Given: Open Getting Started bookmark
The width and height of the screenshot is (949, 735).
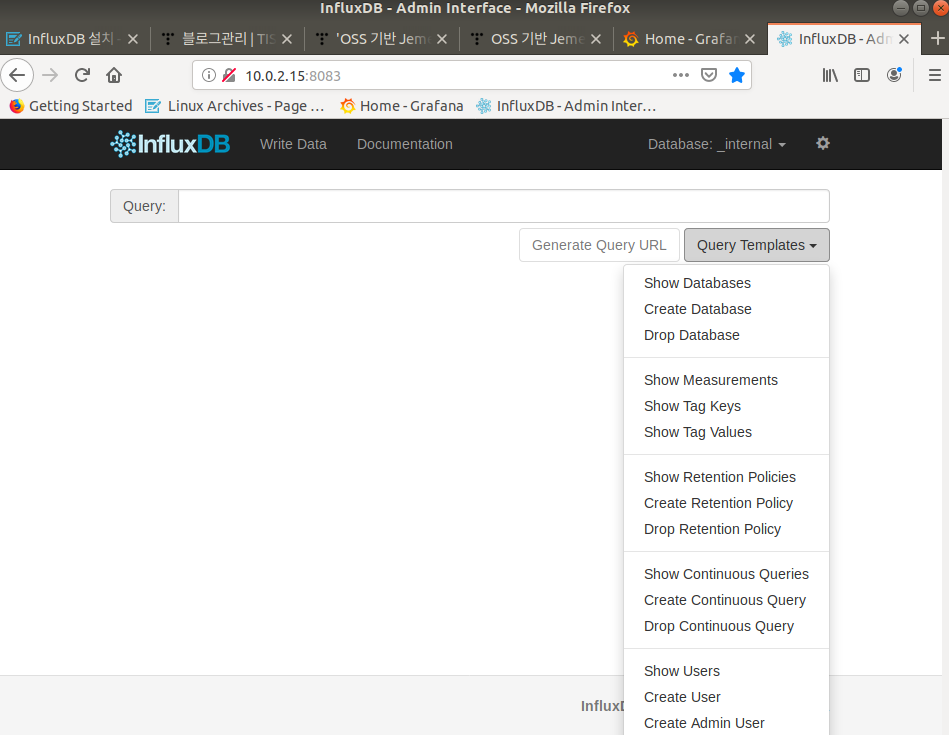Looking at the screenshot, I should point(71,106).
